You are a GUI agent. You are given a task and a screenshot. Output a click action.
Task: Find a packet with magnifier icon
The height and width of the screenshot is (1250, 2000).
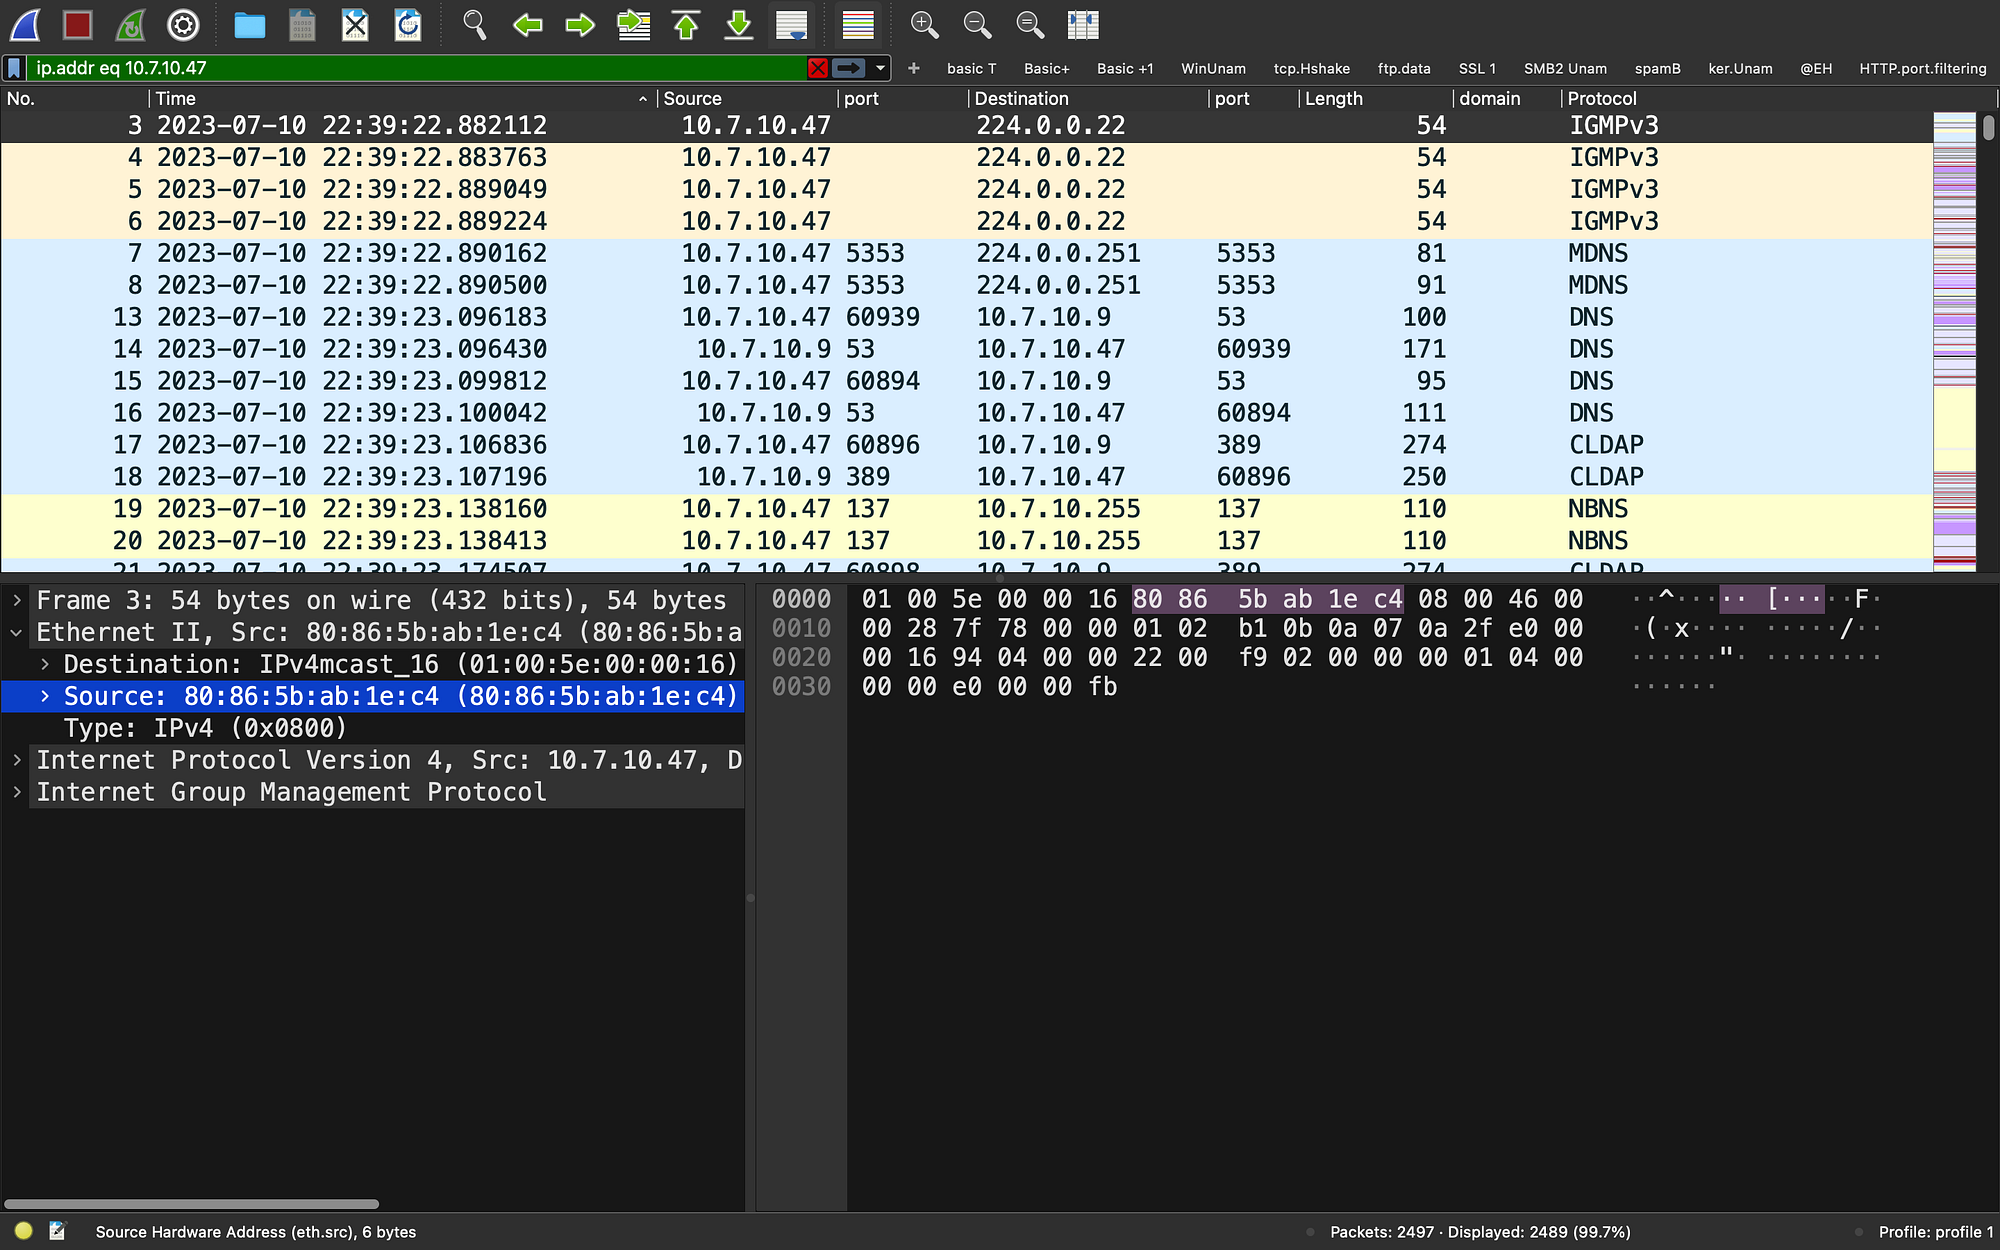(475, 25)
